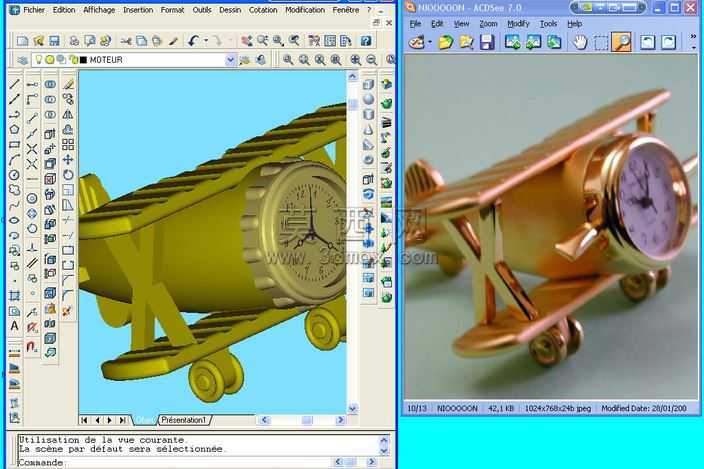This screenshot has height=469, width=704.
Task: Click the blue question-mark Help icon in AutoCAD
Action: (366, 41)
